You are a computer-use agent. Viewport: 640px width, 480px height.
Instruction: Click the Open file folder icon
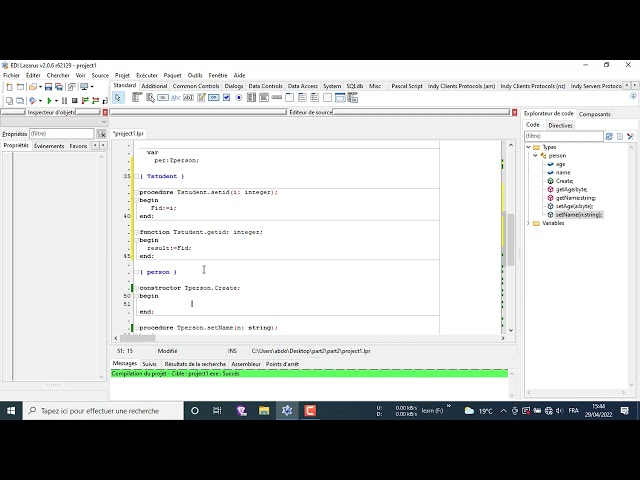click(33, 87)
